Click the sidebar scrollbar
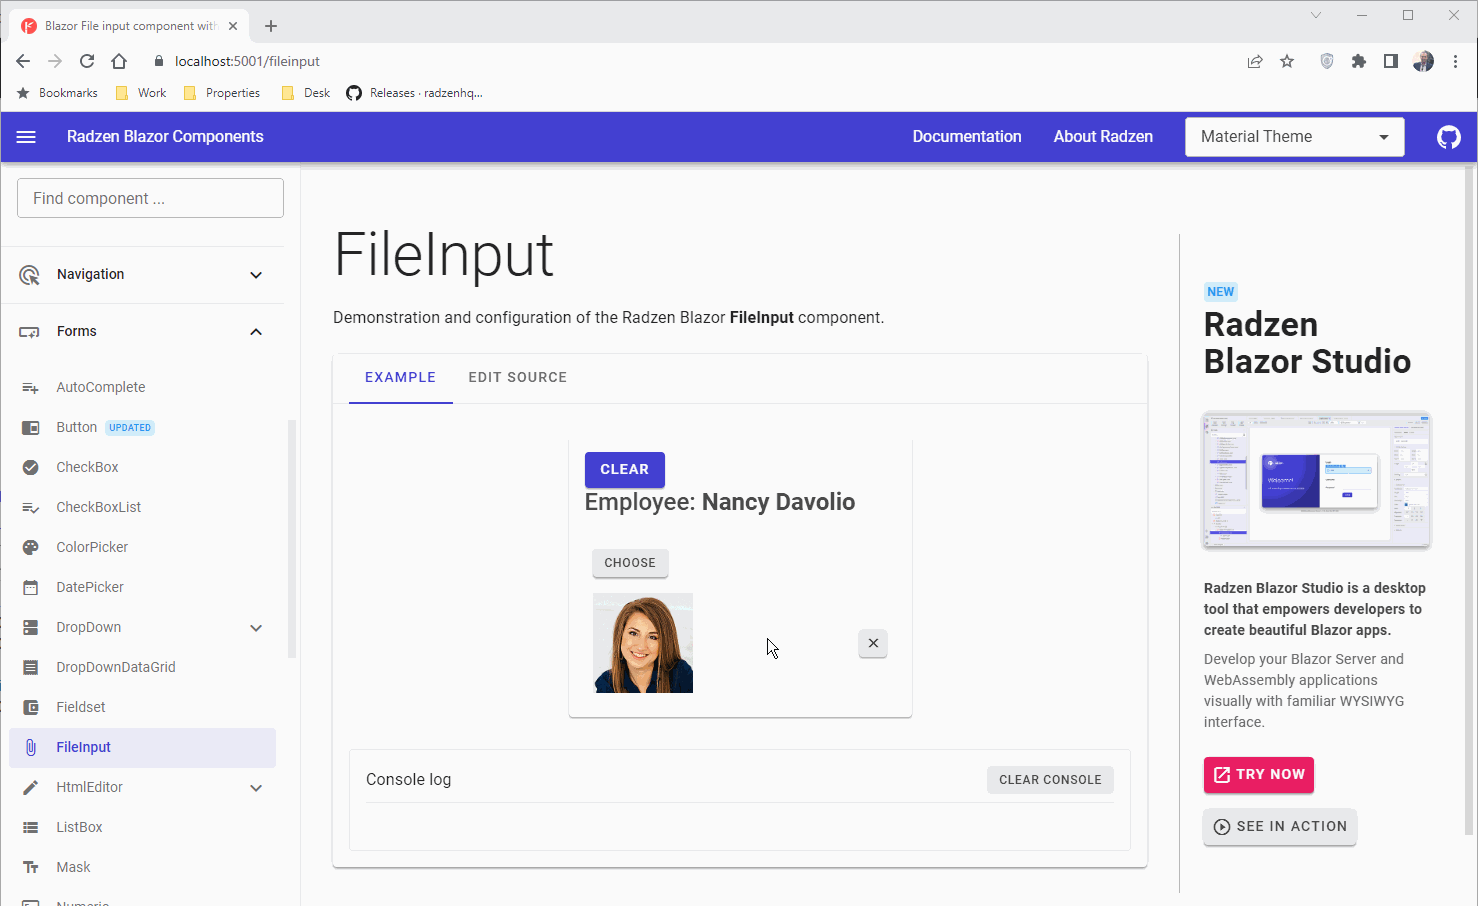This screenshot has width=1478, height=906. [x=292, y=539]
